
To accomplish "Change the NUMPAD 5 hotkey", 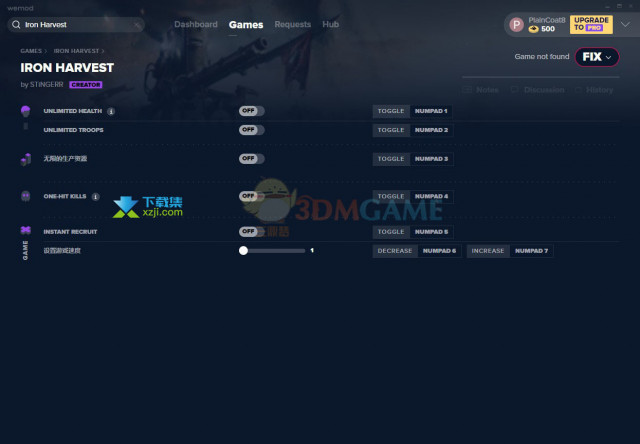I will coord(431,232).
